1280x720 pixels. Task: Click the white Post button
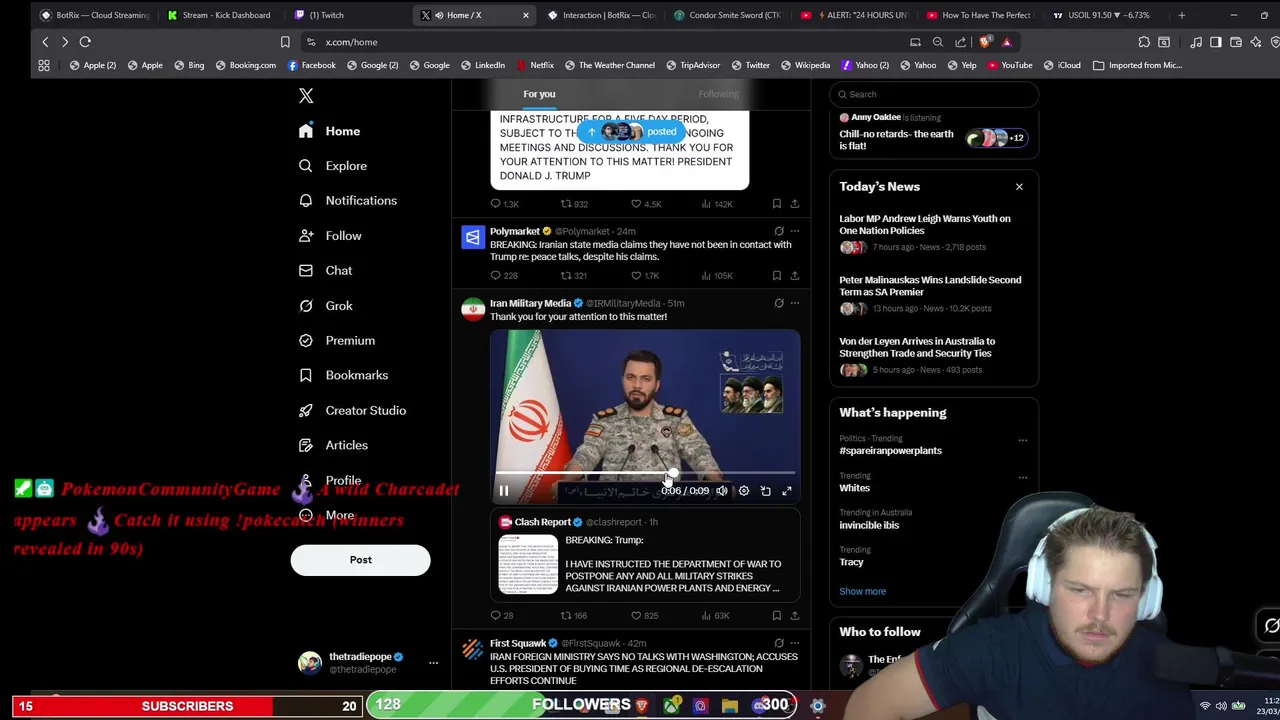pos(360,560)
